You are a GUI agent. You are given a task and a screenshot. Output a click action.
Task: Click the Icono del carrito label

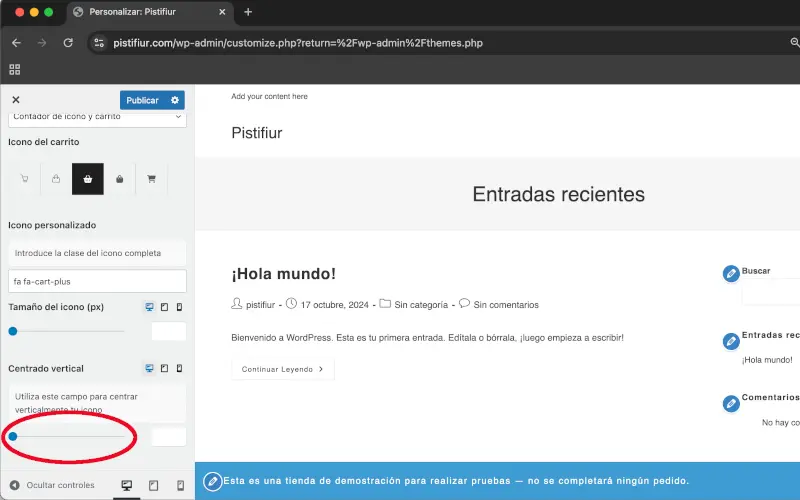coord(43,142)
